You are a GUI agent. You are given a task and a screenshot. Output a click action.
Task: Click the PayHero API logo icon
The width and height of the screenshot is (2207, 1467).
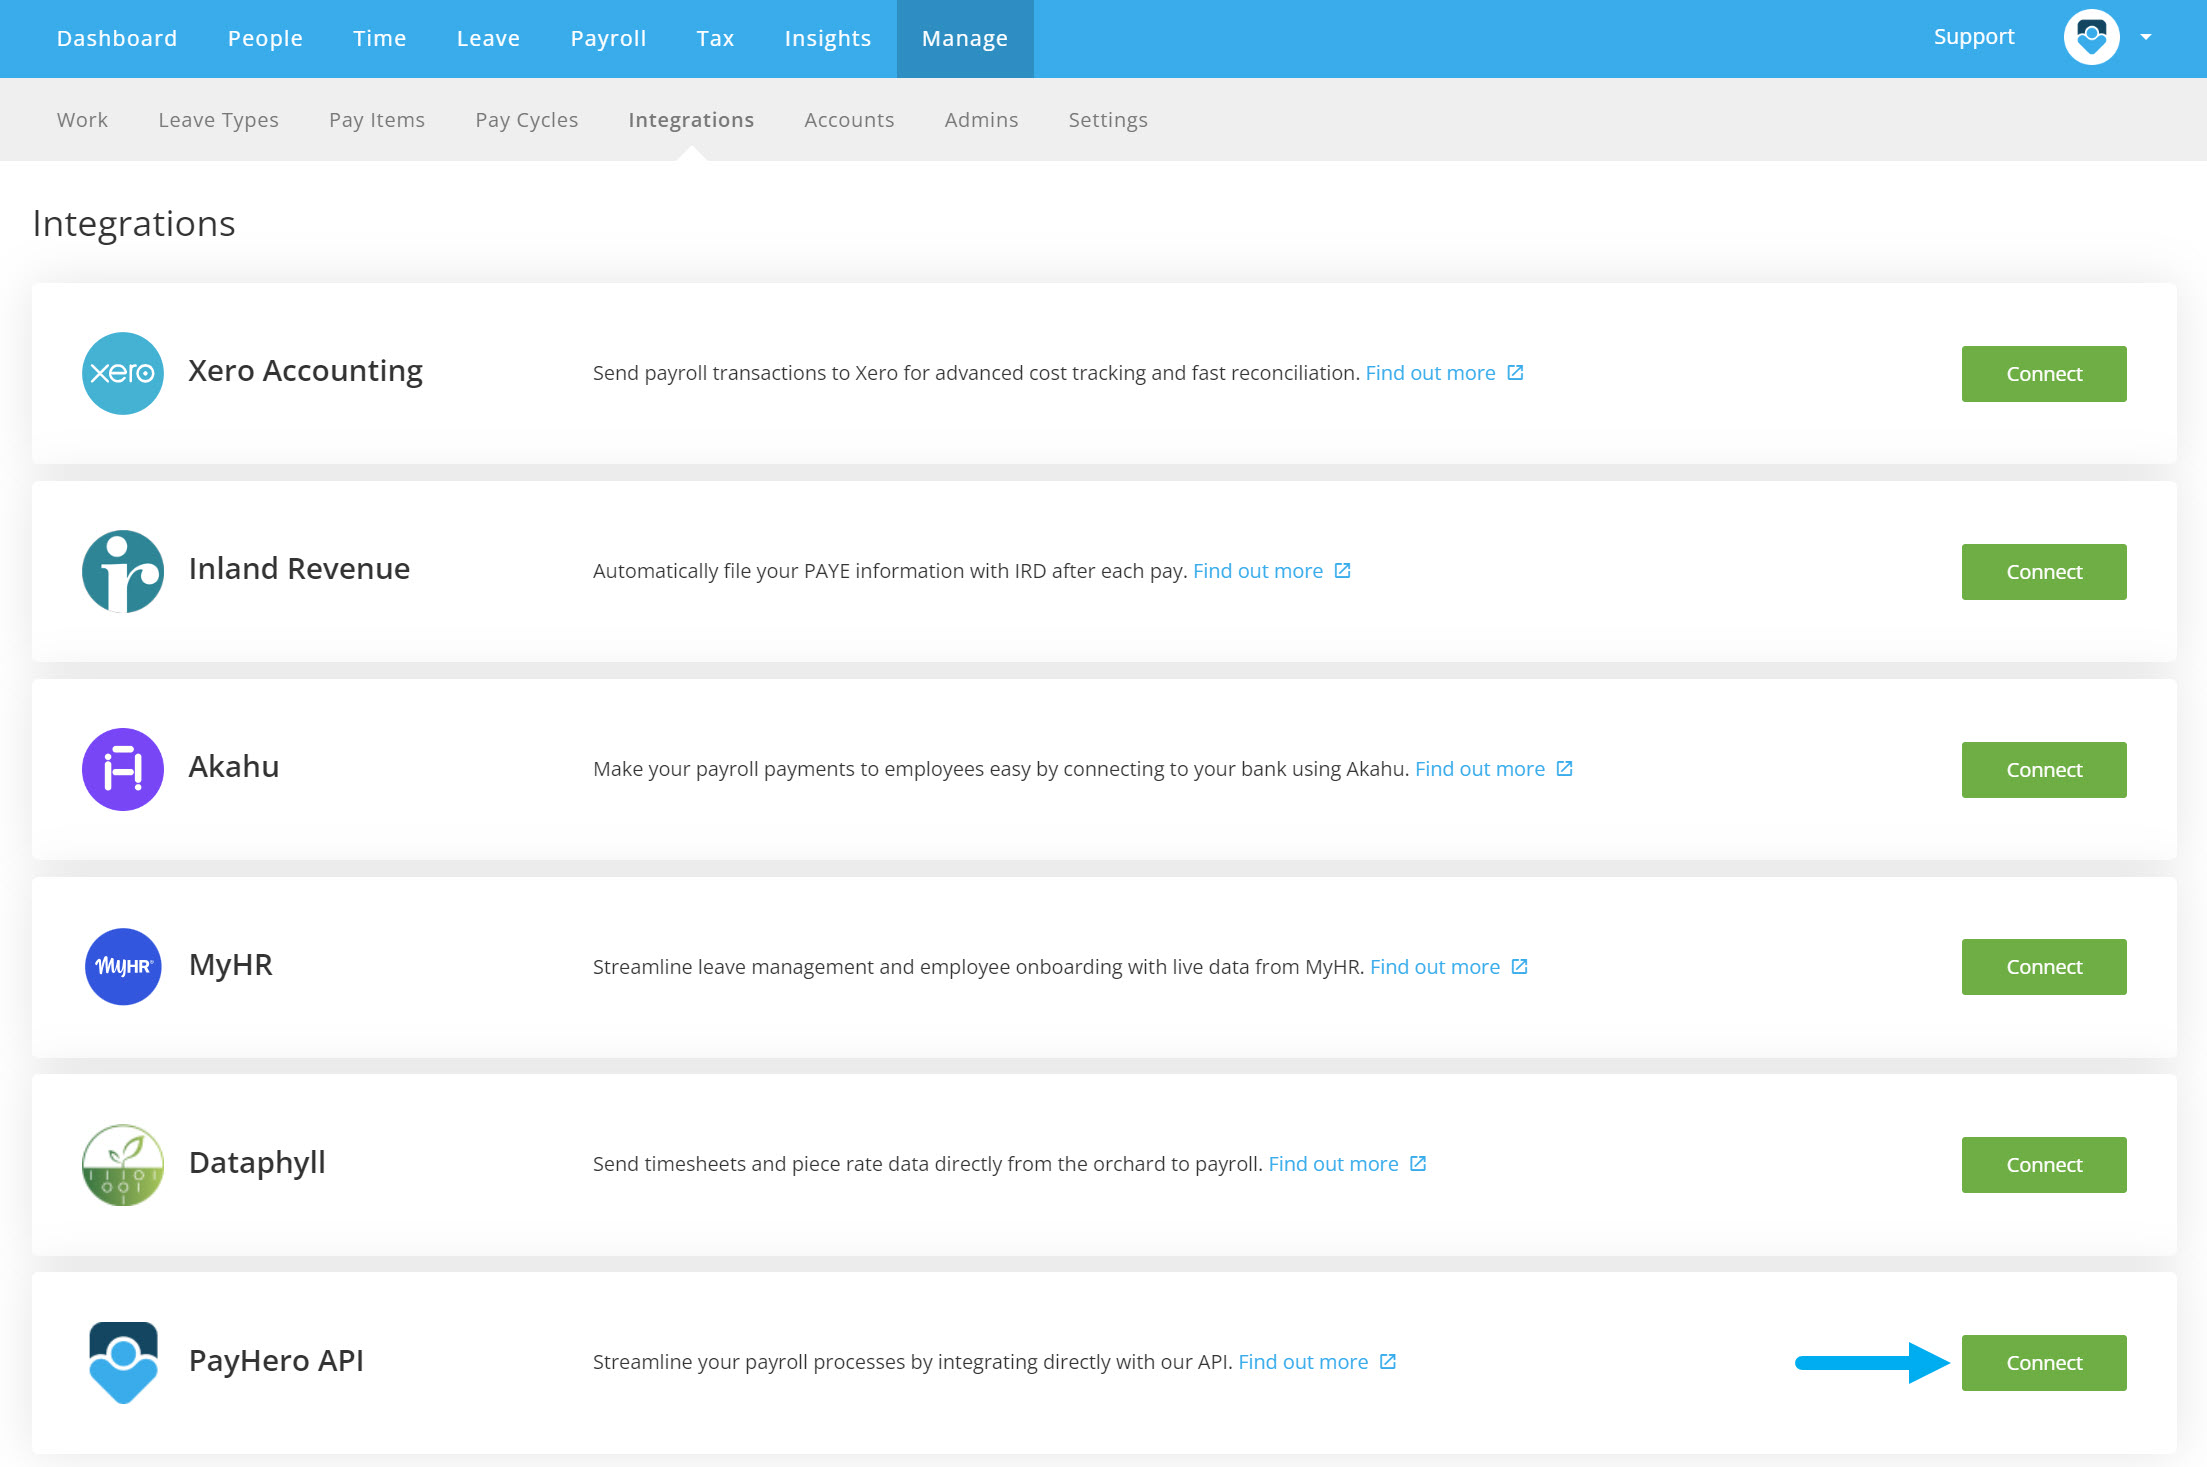tap(123, 1362)
